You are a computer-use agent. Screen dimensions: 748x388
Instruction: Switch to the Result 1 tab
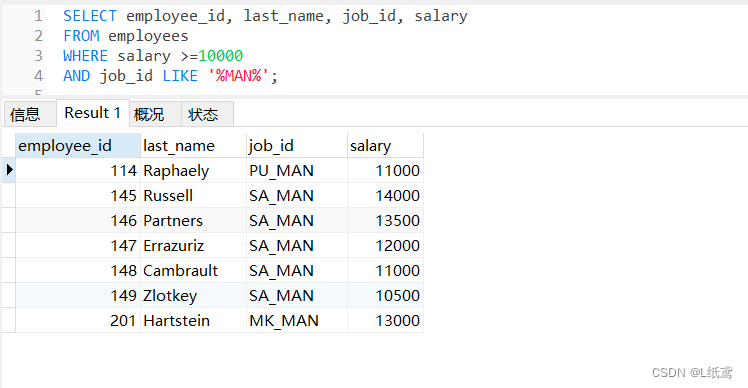point(93,113)
